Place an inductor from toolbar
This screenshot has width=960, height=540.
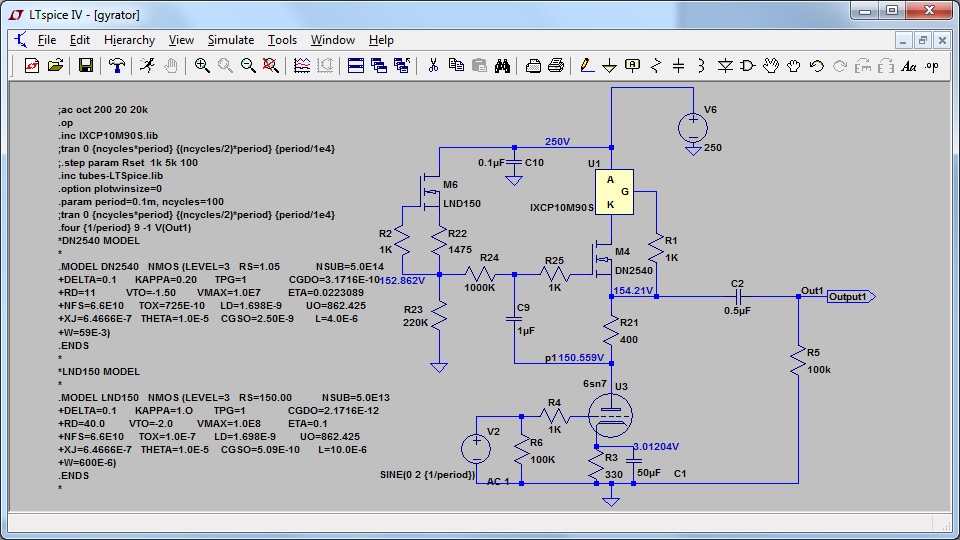click(702, 66)
